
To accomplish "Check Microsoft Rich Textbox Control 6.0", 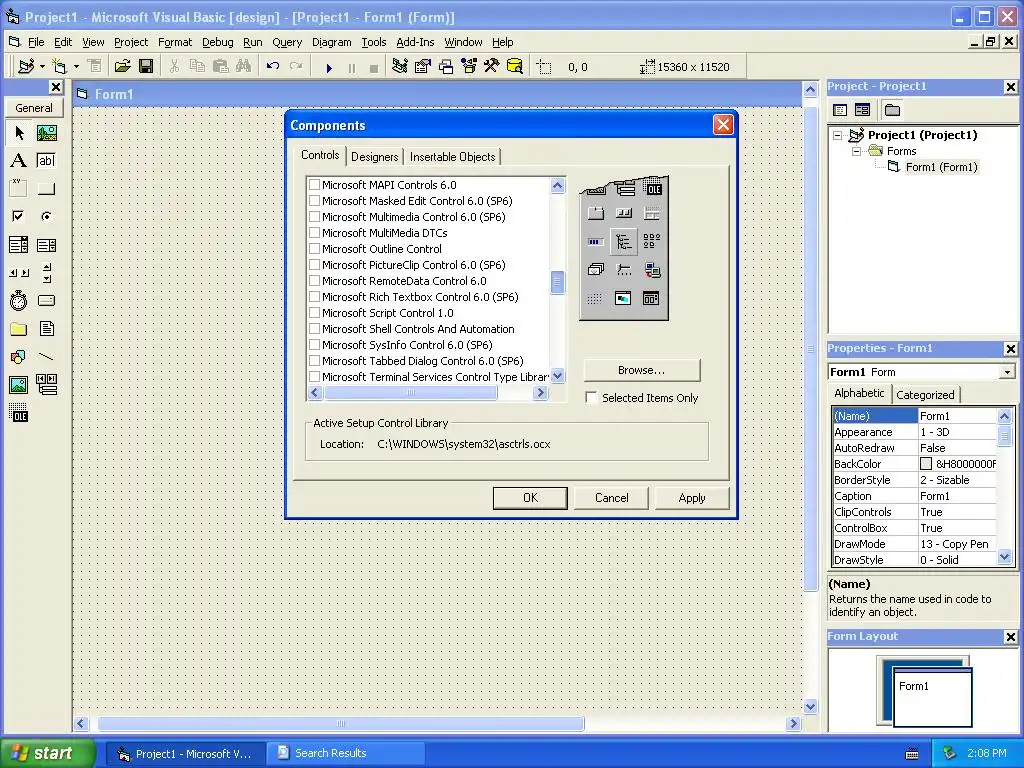I will coord(314,296).
